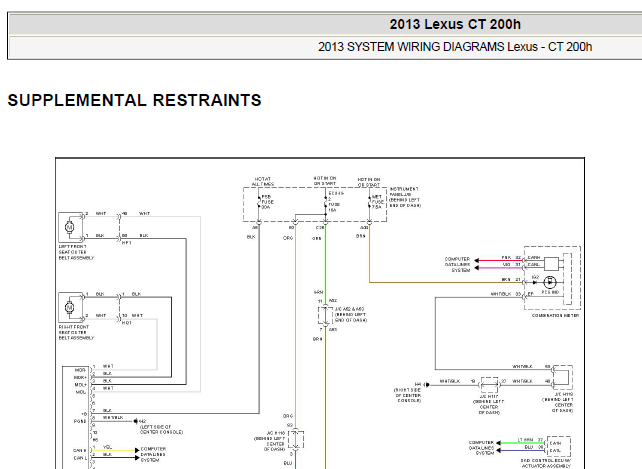Click 'RIGHT FRONT SEAT OUTER BELT ASSEMBLY' label

[77, 333]
